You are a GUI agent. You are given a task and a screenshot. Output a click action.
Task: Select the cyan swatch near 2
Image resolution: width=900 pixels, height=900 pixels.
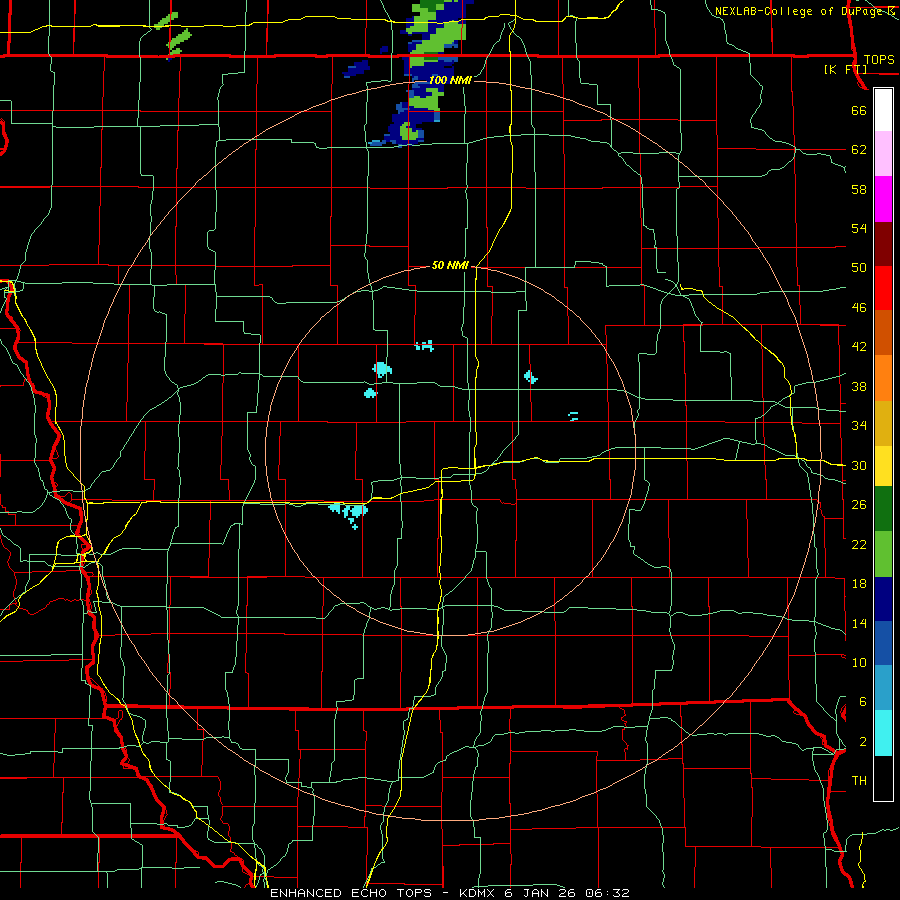[x=883, y=733]
